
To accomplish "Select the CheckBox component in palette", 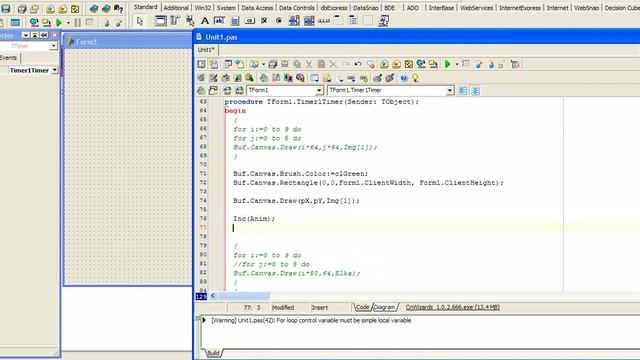I will coord(264,21).
